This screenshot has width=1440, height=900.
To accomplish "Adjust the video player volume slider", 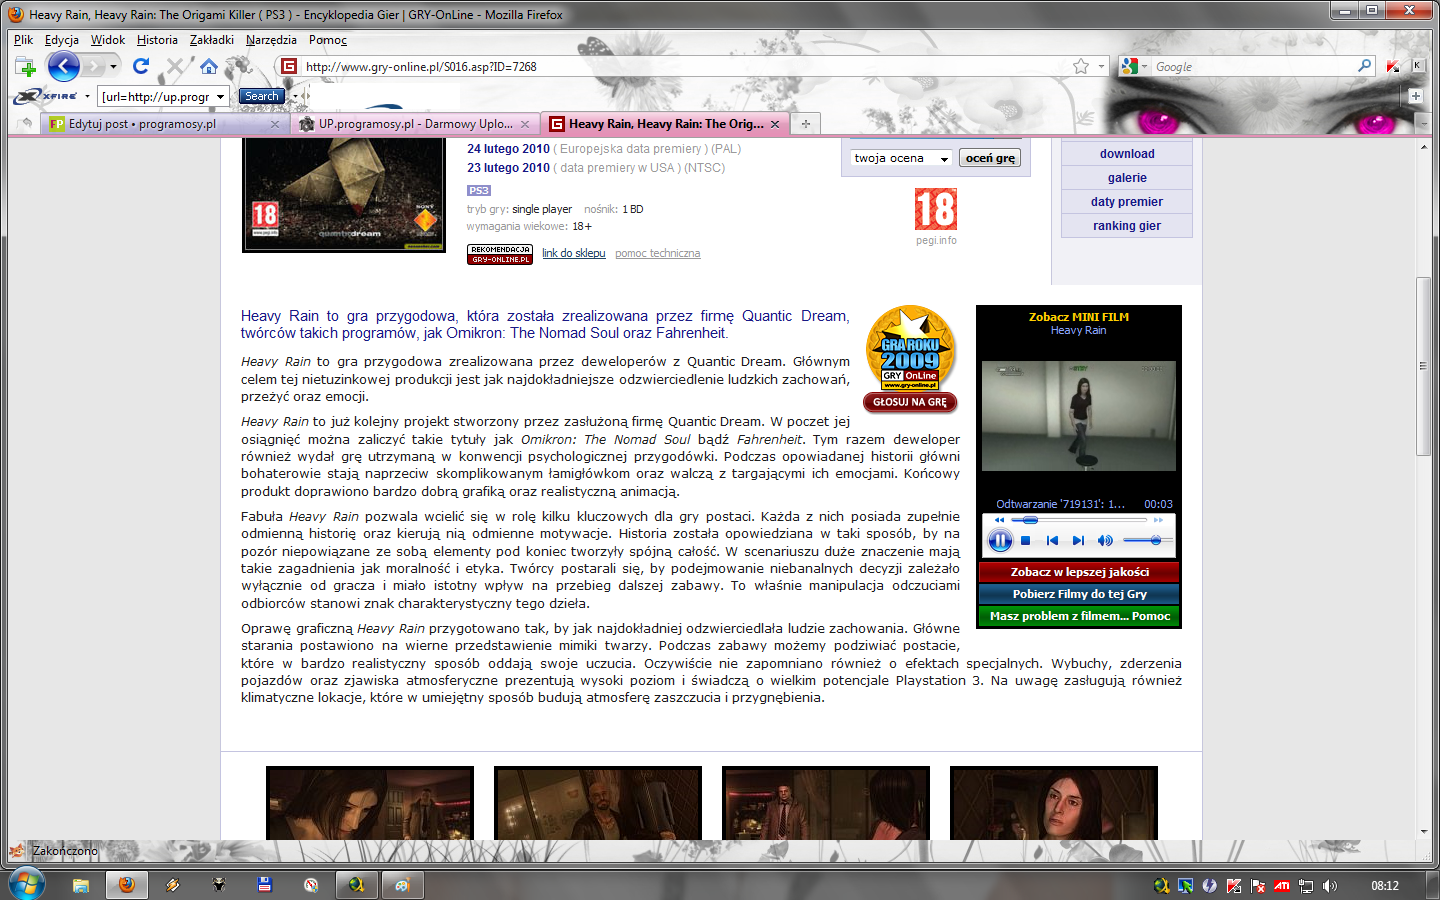I will pyautogui.click(x=1146, y=541).
